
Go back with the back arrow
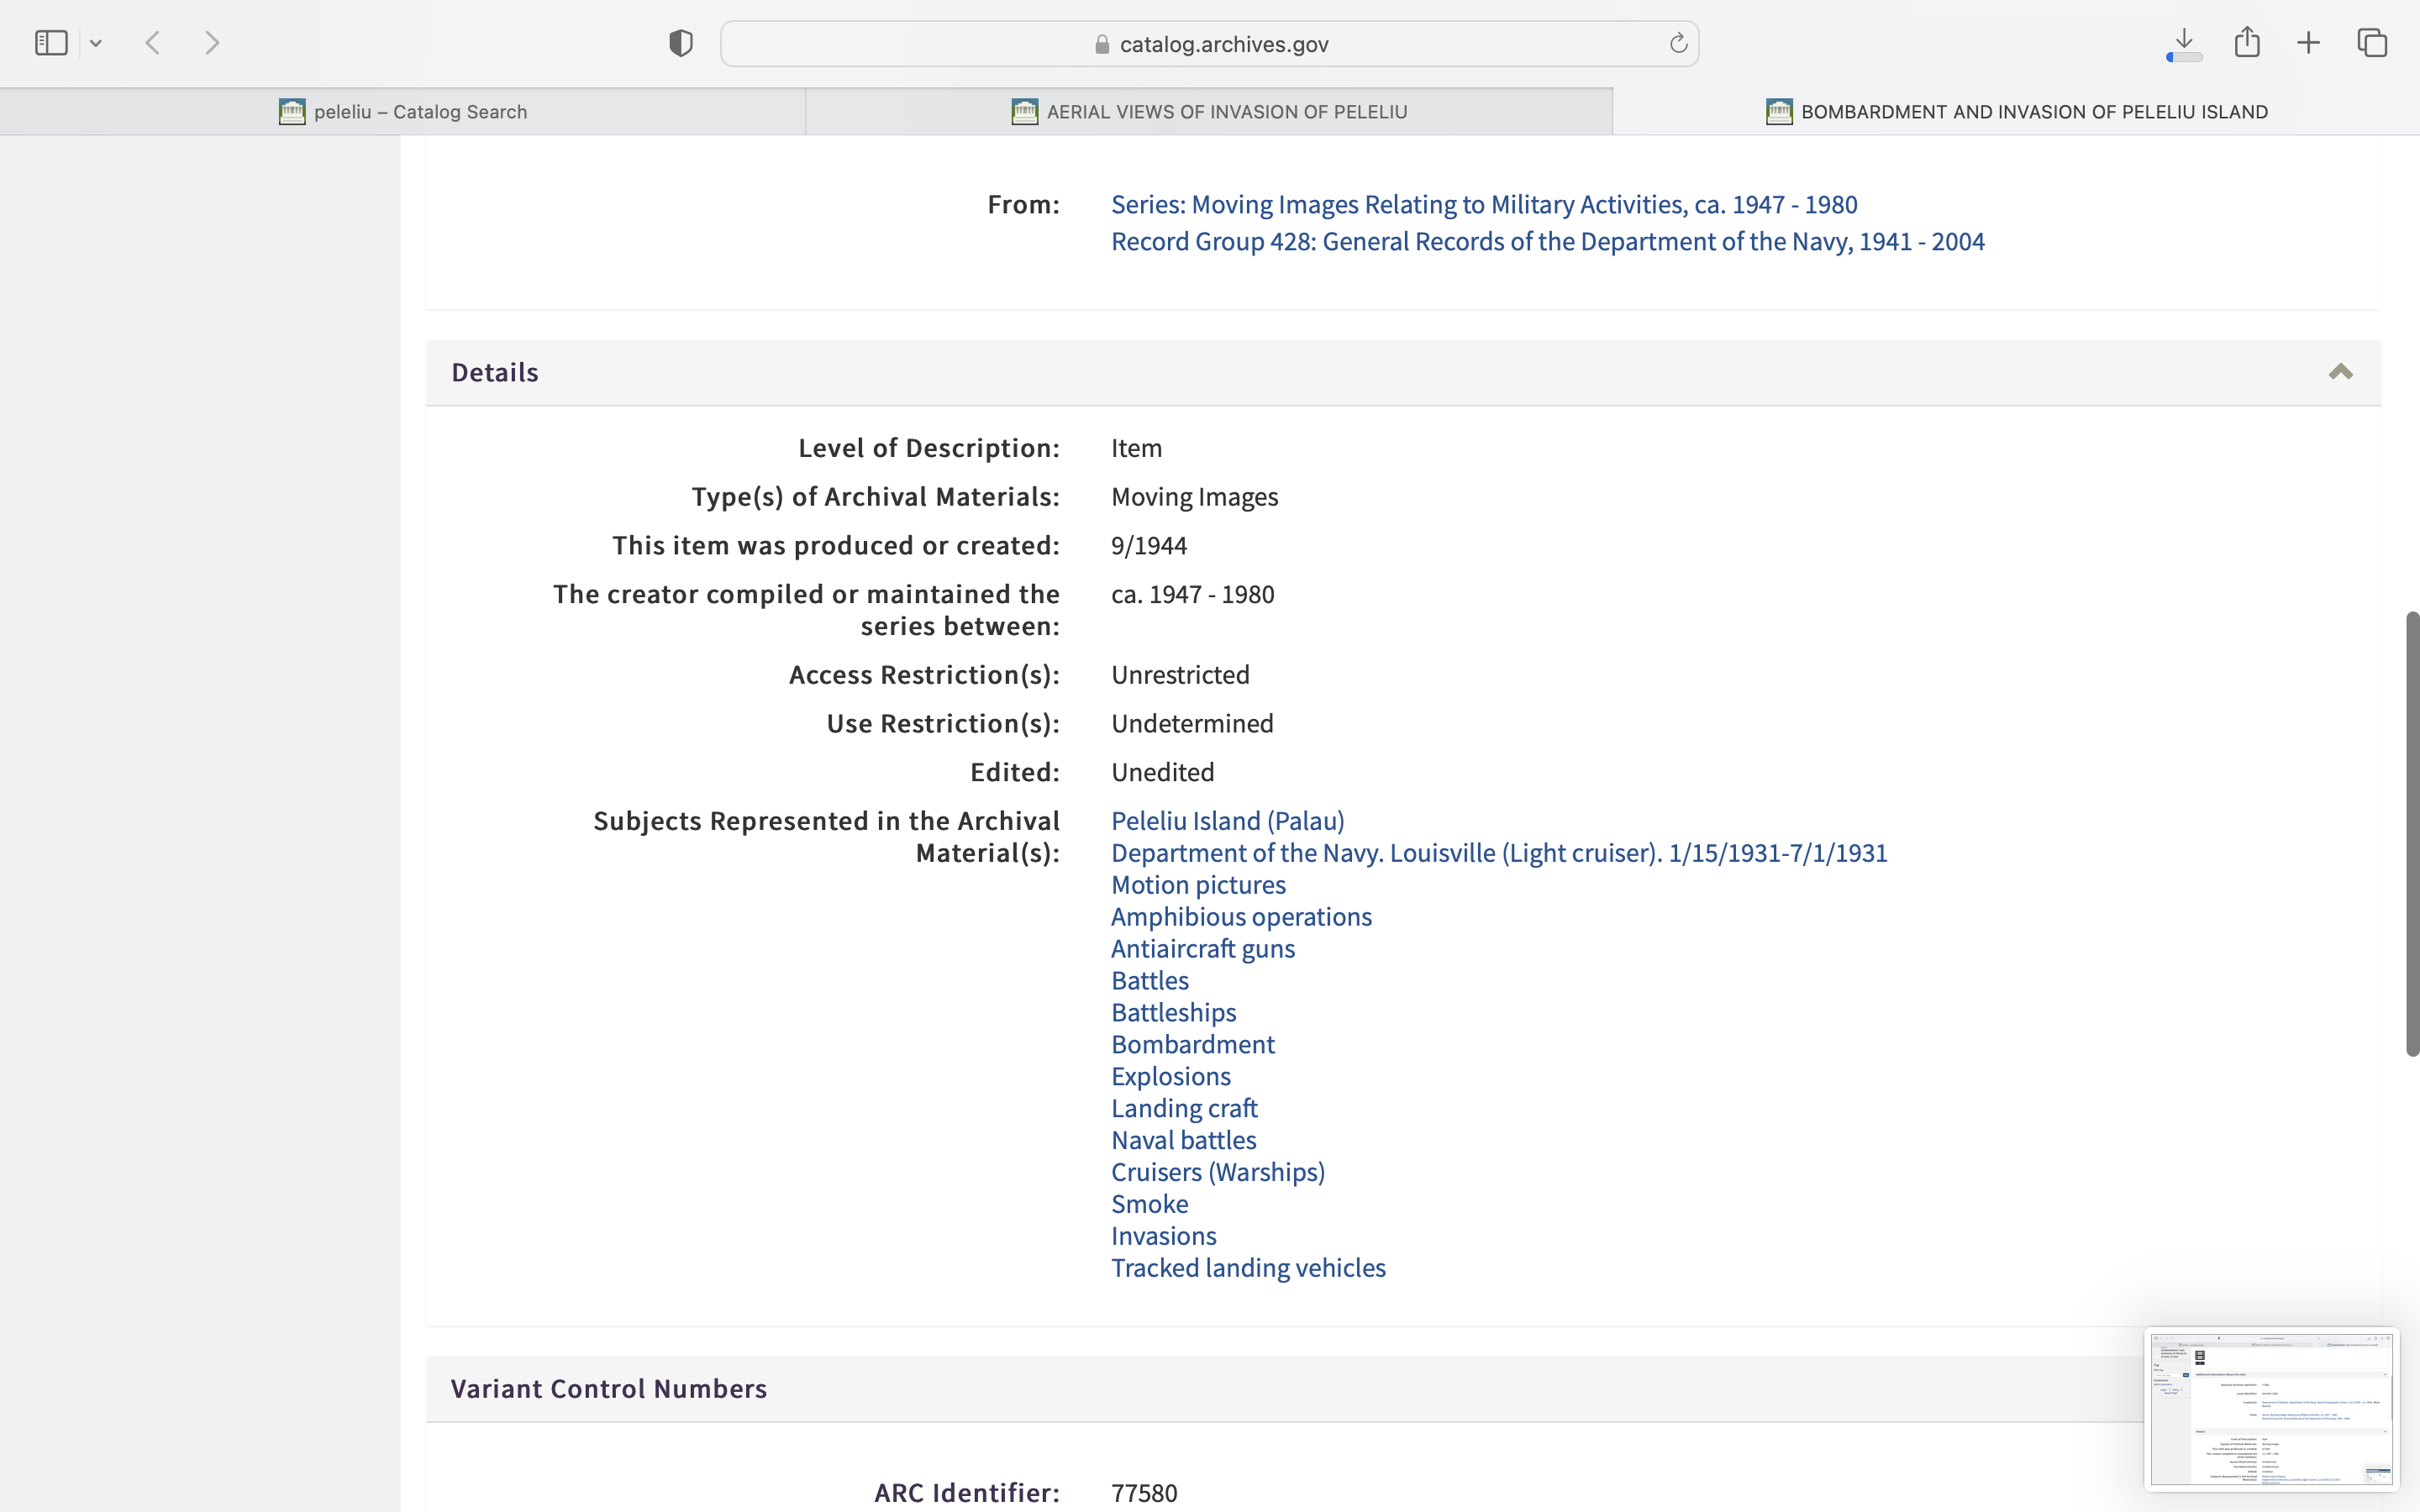click(x=153, y=43)
